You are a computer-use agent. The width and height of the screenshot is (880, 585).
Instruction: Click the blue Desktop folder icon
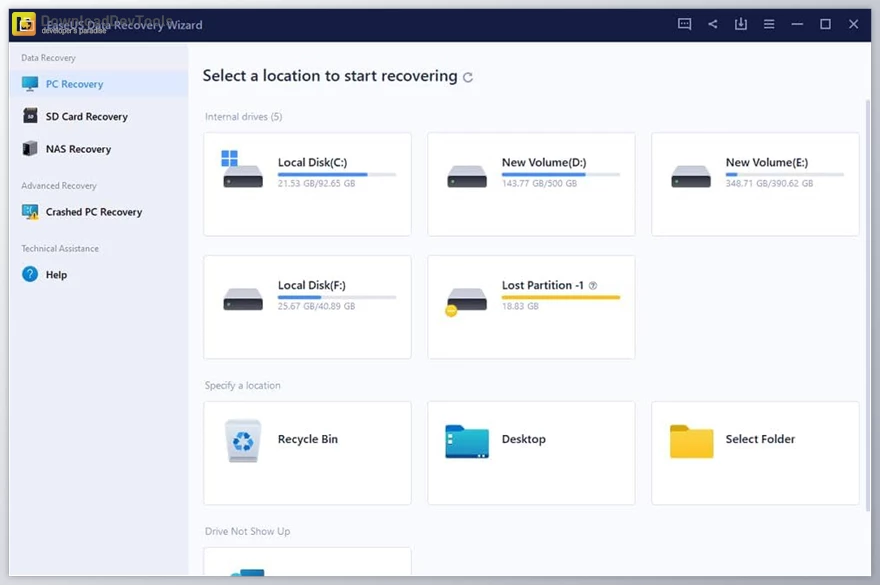466,442
